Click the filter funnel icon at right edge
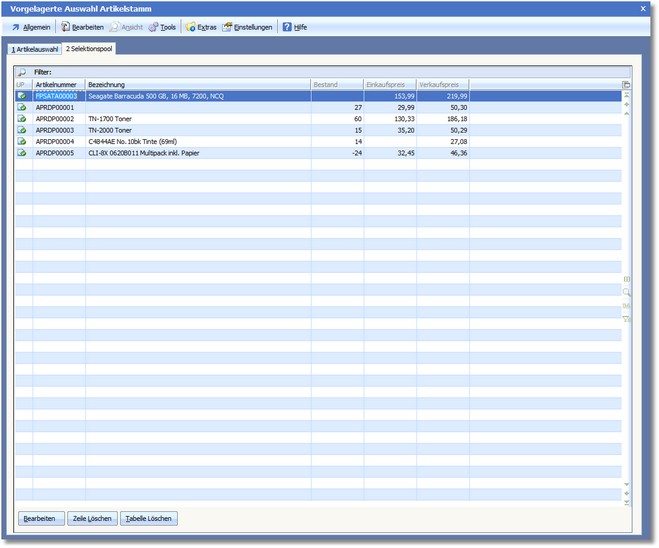The height and width of the screenshot is (548, 659). point(627,318)
